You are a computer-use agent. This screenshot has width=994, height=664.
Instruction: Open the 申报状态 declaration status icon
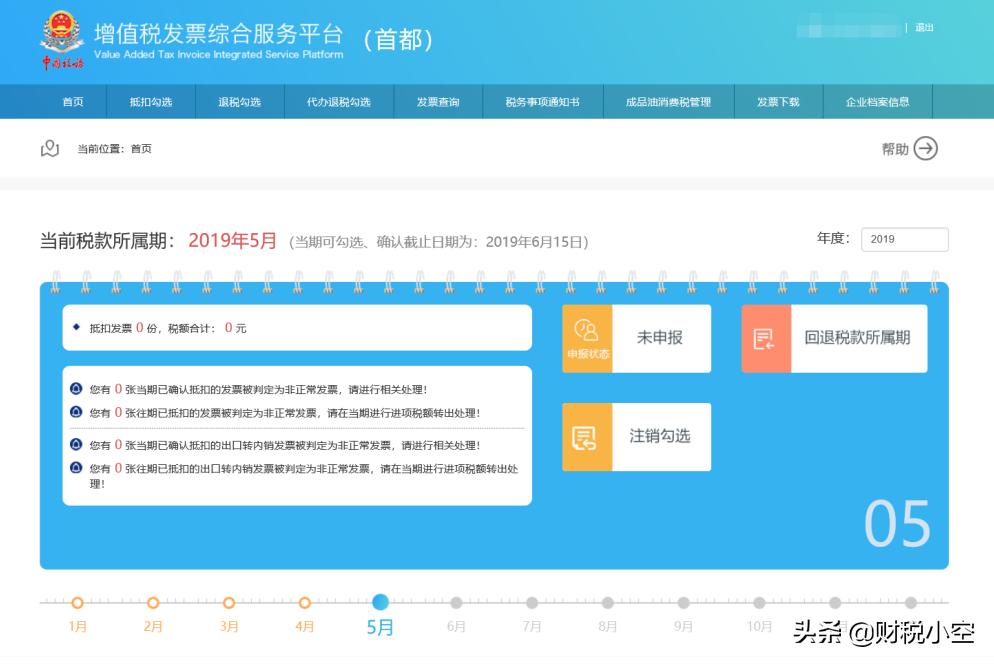click(588, 336)
